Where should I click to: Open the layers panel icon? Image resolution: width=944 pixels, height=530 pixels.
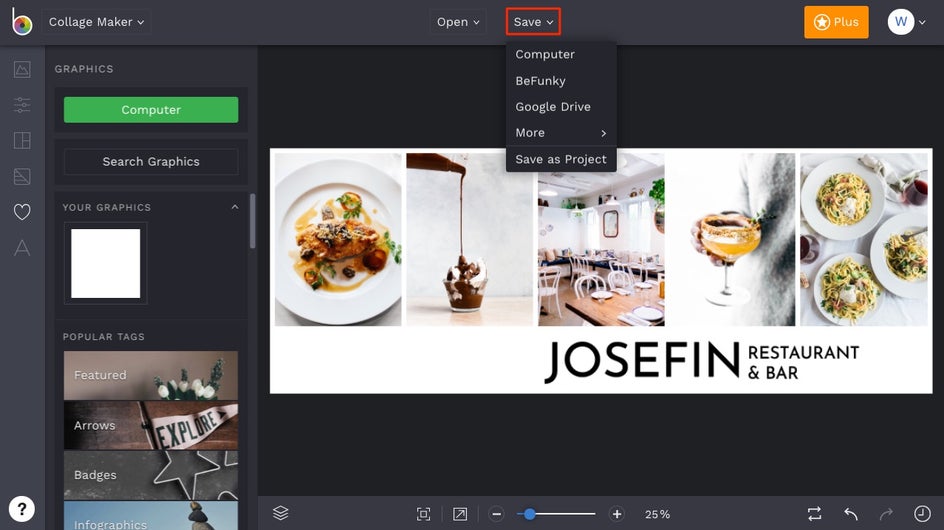[281, 513]
